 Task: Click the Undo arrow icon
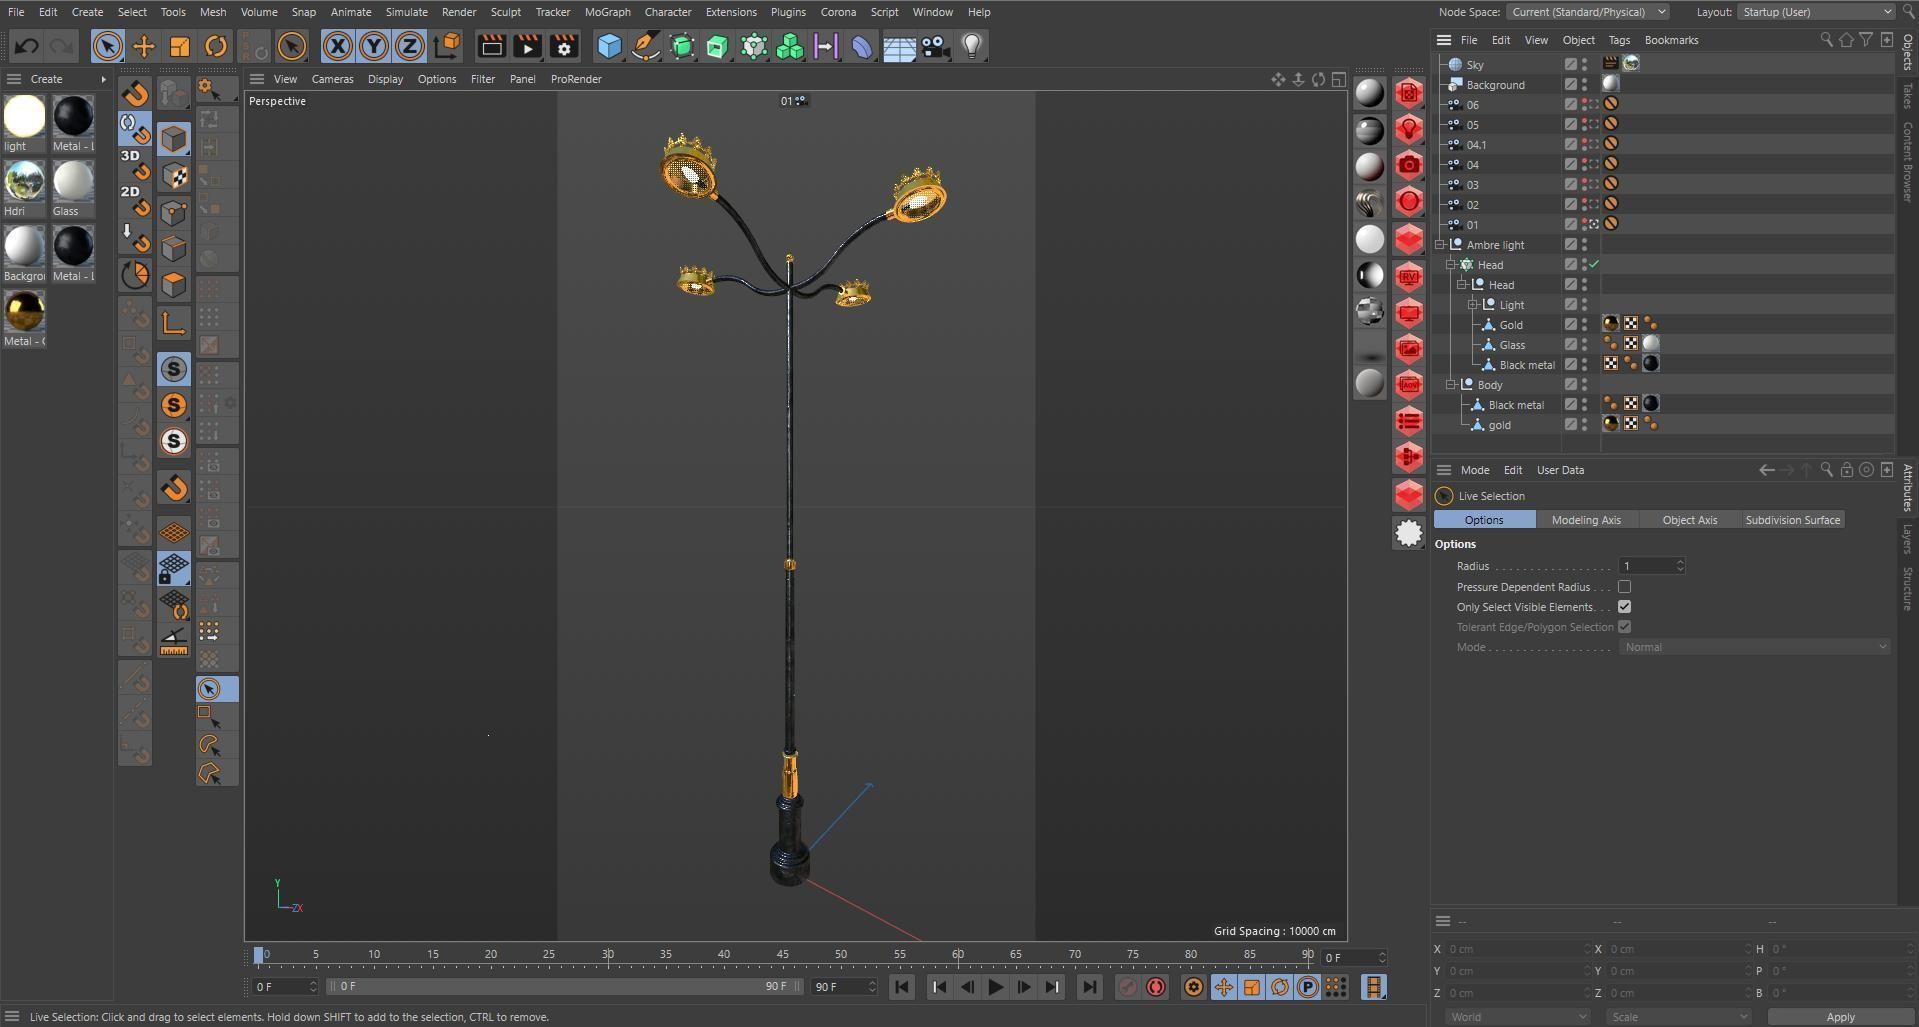tap(27, 46)
